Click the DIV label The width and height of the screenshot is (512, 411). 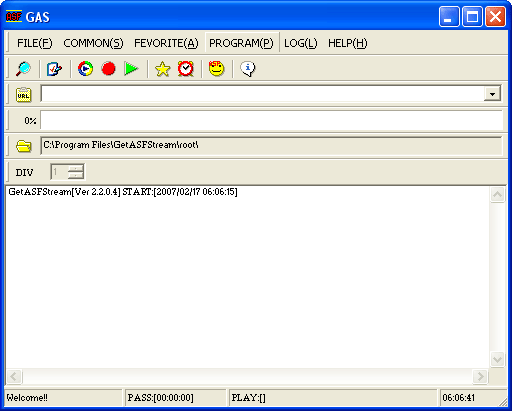coord(24,173)
